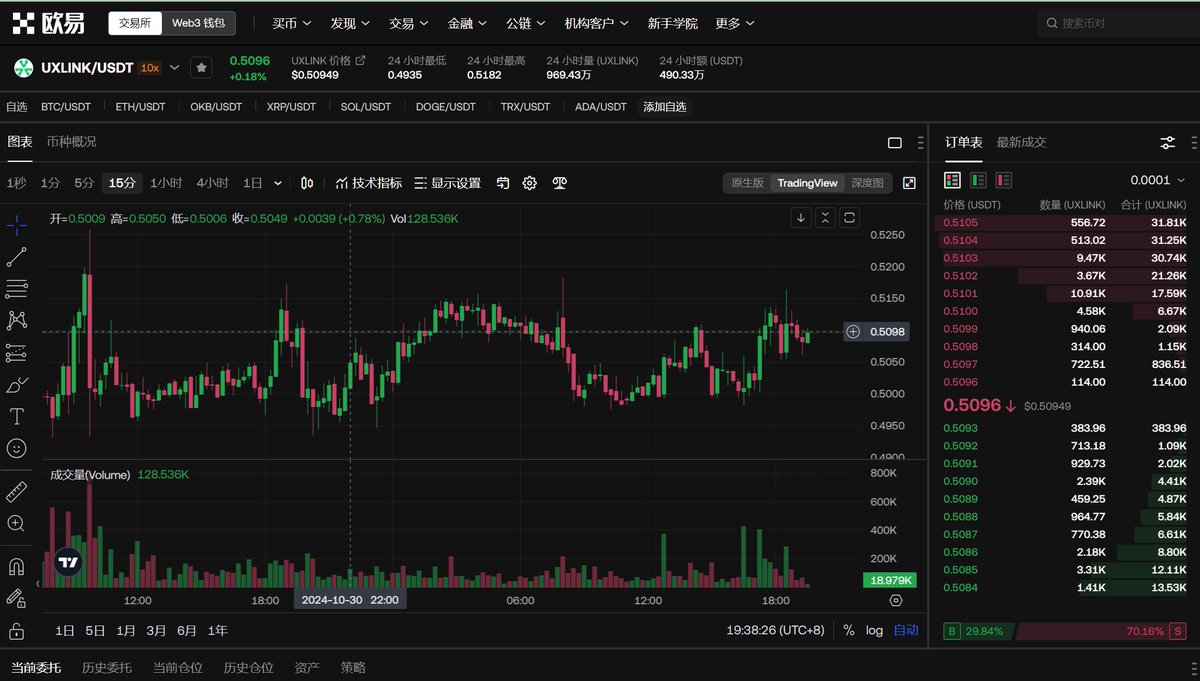This screenshot has height=681, width=1200.
Task: Expand the UXLINK/USDT pair selector
Action: (174, 68)
